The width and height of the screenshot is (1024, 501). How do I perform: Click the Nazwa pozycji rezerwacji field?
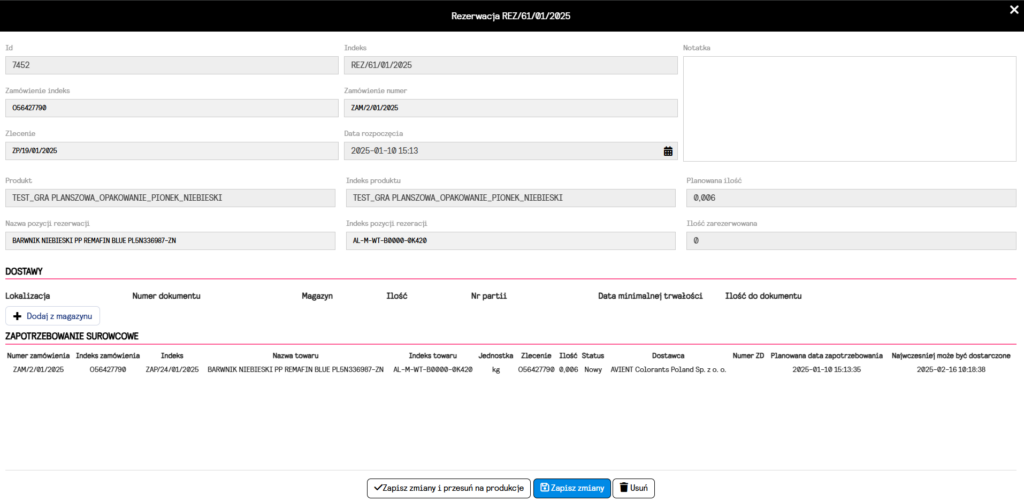(x=171, y=241)
